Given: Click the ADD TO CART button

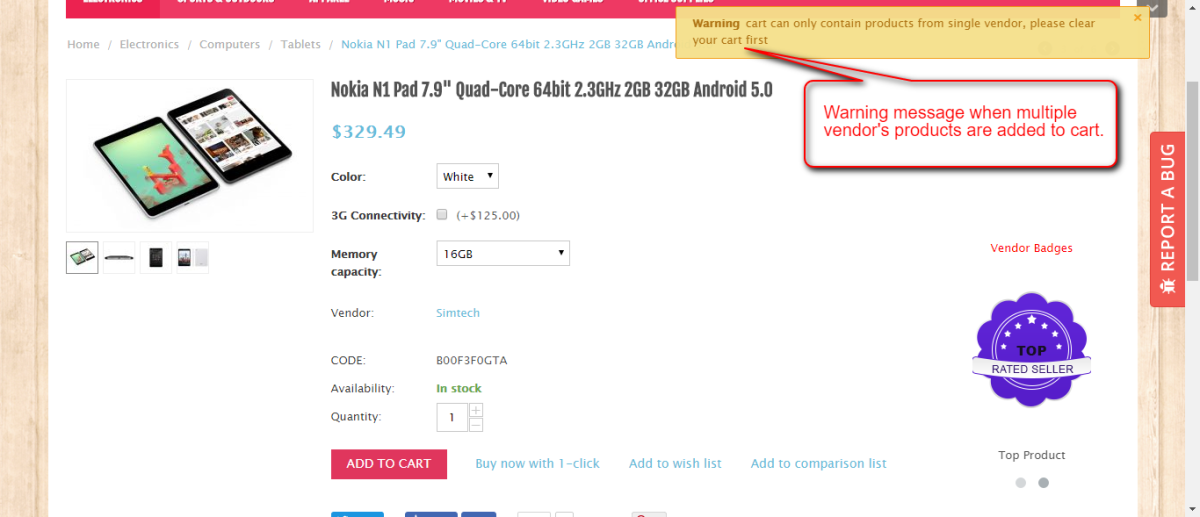Looking at the screenshot, I should pyautogui.click(x=389, y=464).
